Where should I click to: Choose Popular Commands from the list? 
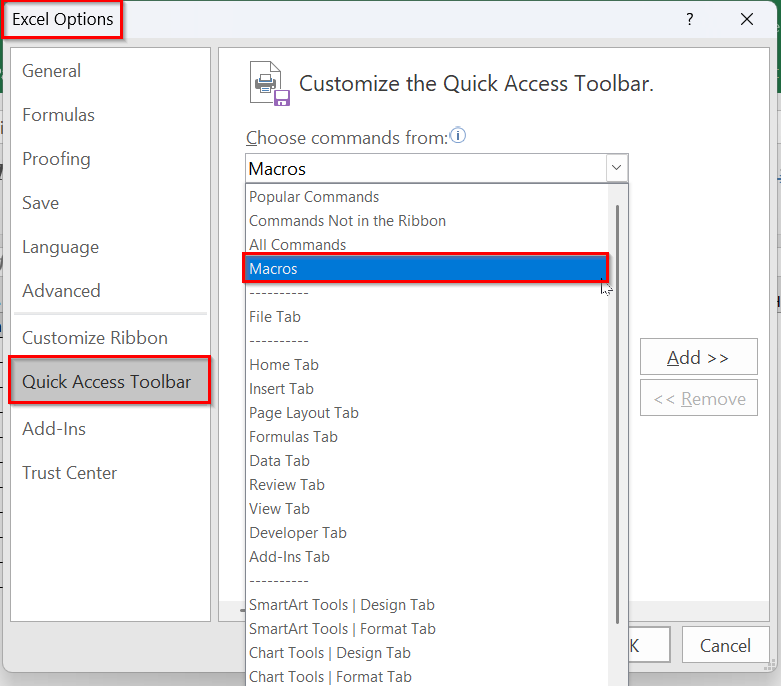[x=427, y=197]
